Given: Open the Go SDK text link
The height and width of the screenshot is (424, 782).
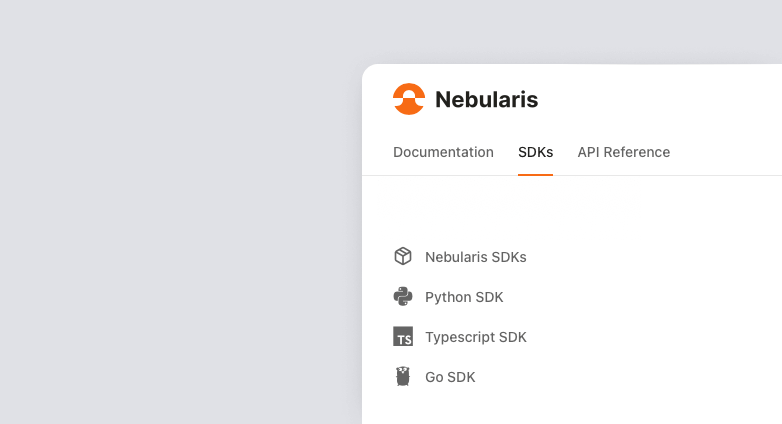Looking at the screenshot, I should [x=450, y=377].
